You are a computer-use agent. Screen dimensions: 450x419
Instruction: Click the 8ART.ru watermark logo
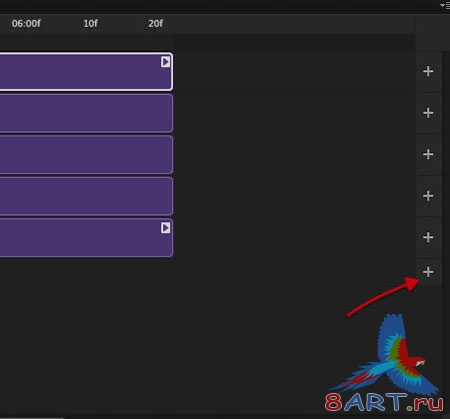coord(384,363)
